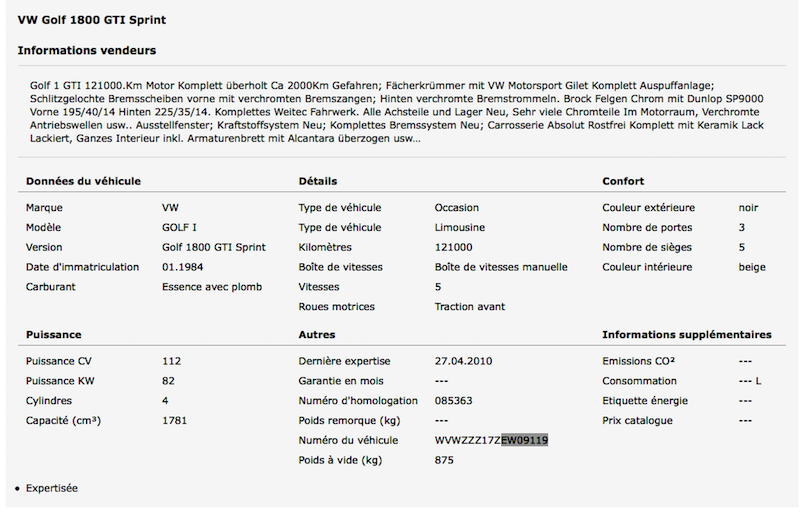Click the 'Numéro du véhicule' label

[348, 440]
